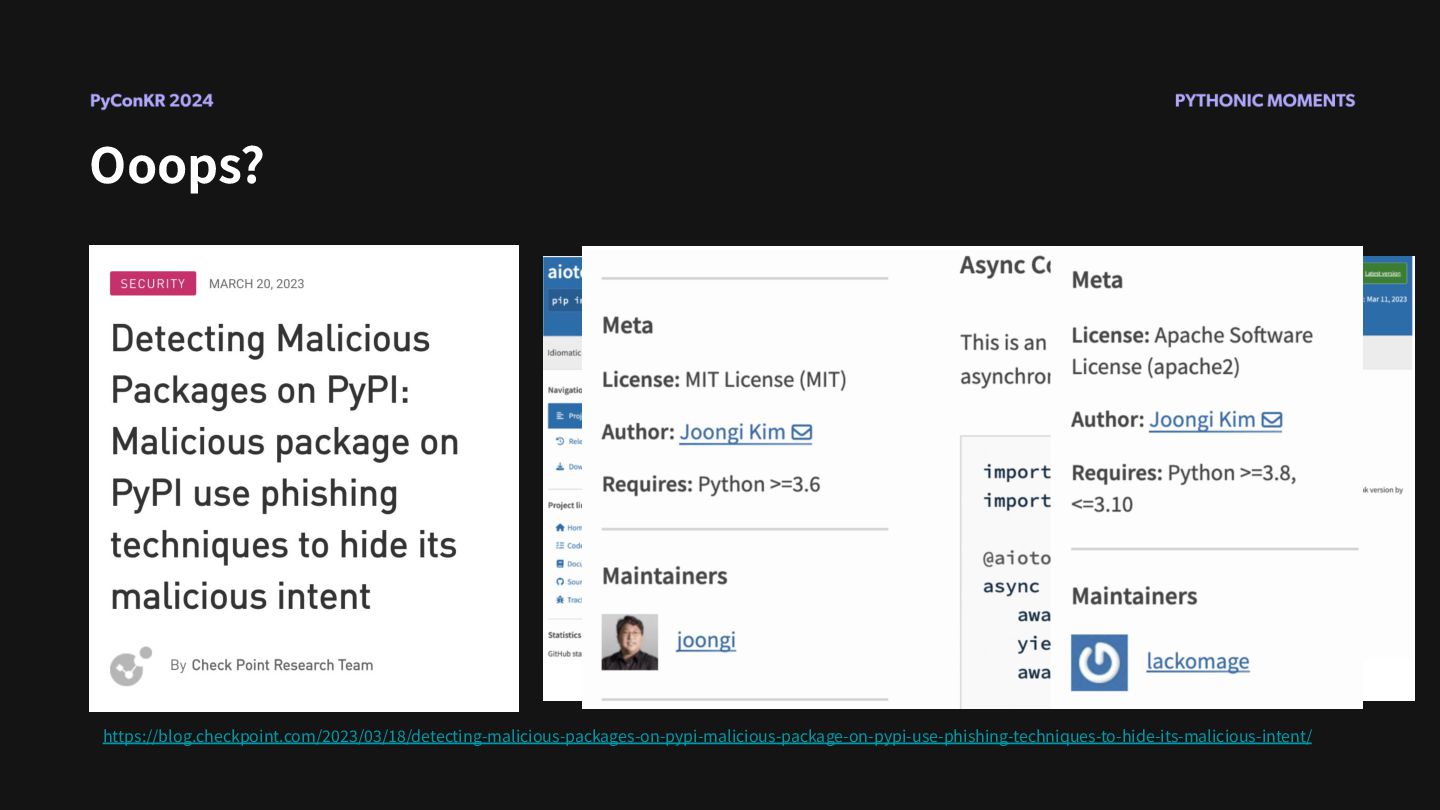Click the Statistics heading in PyPI sidebar

[x=564, y=635]
